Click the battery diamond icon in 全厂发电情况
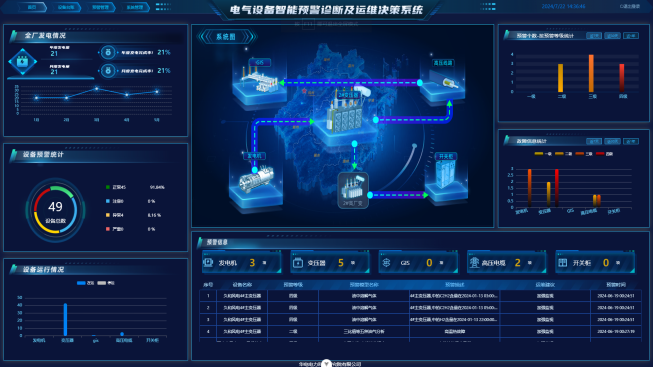 22,62
